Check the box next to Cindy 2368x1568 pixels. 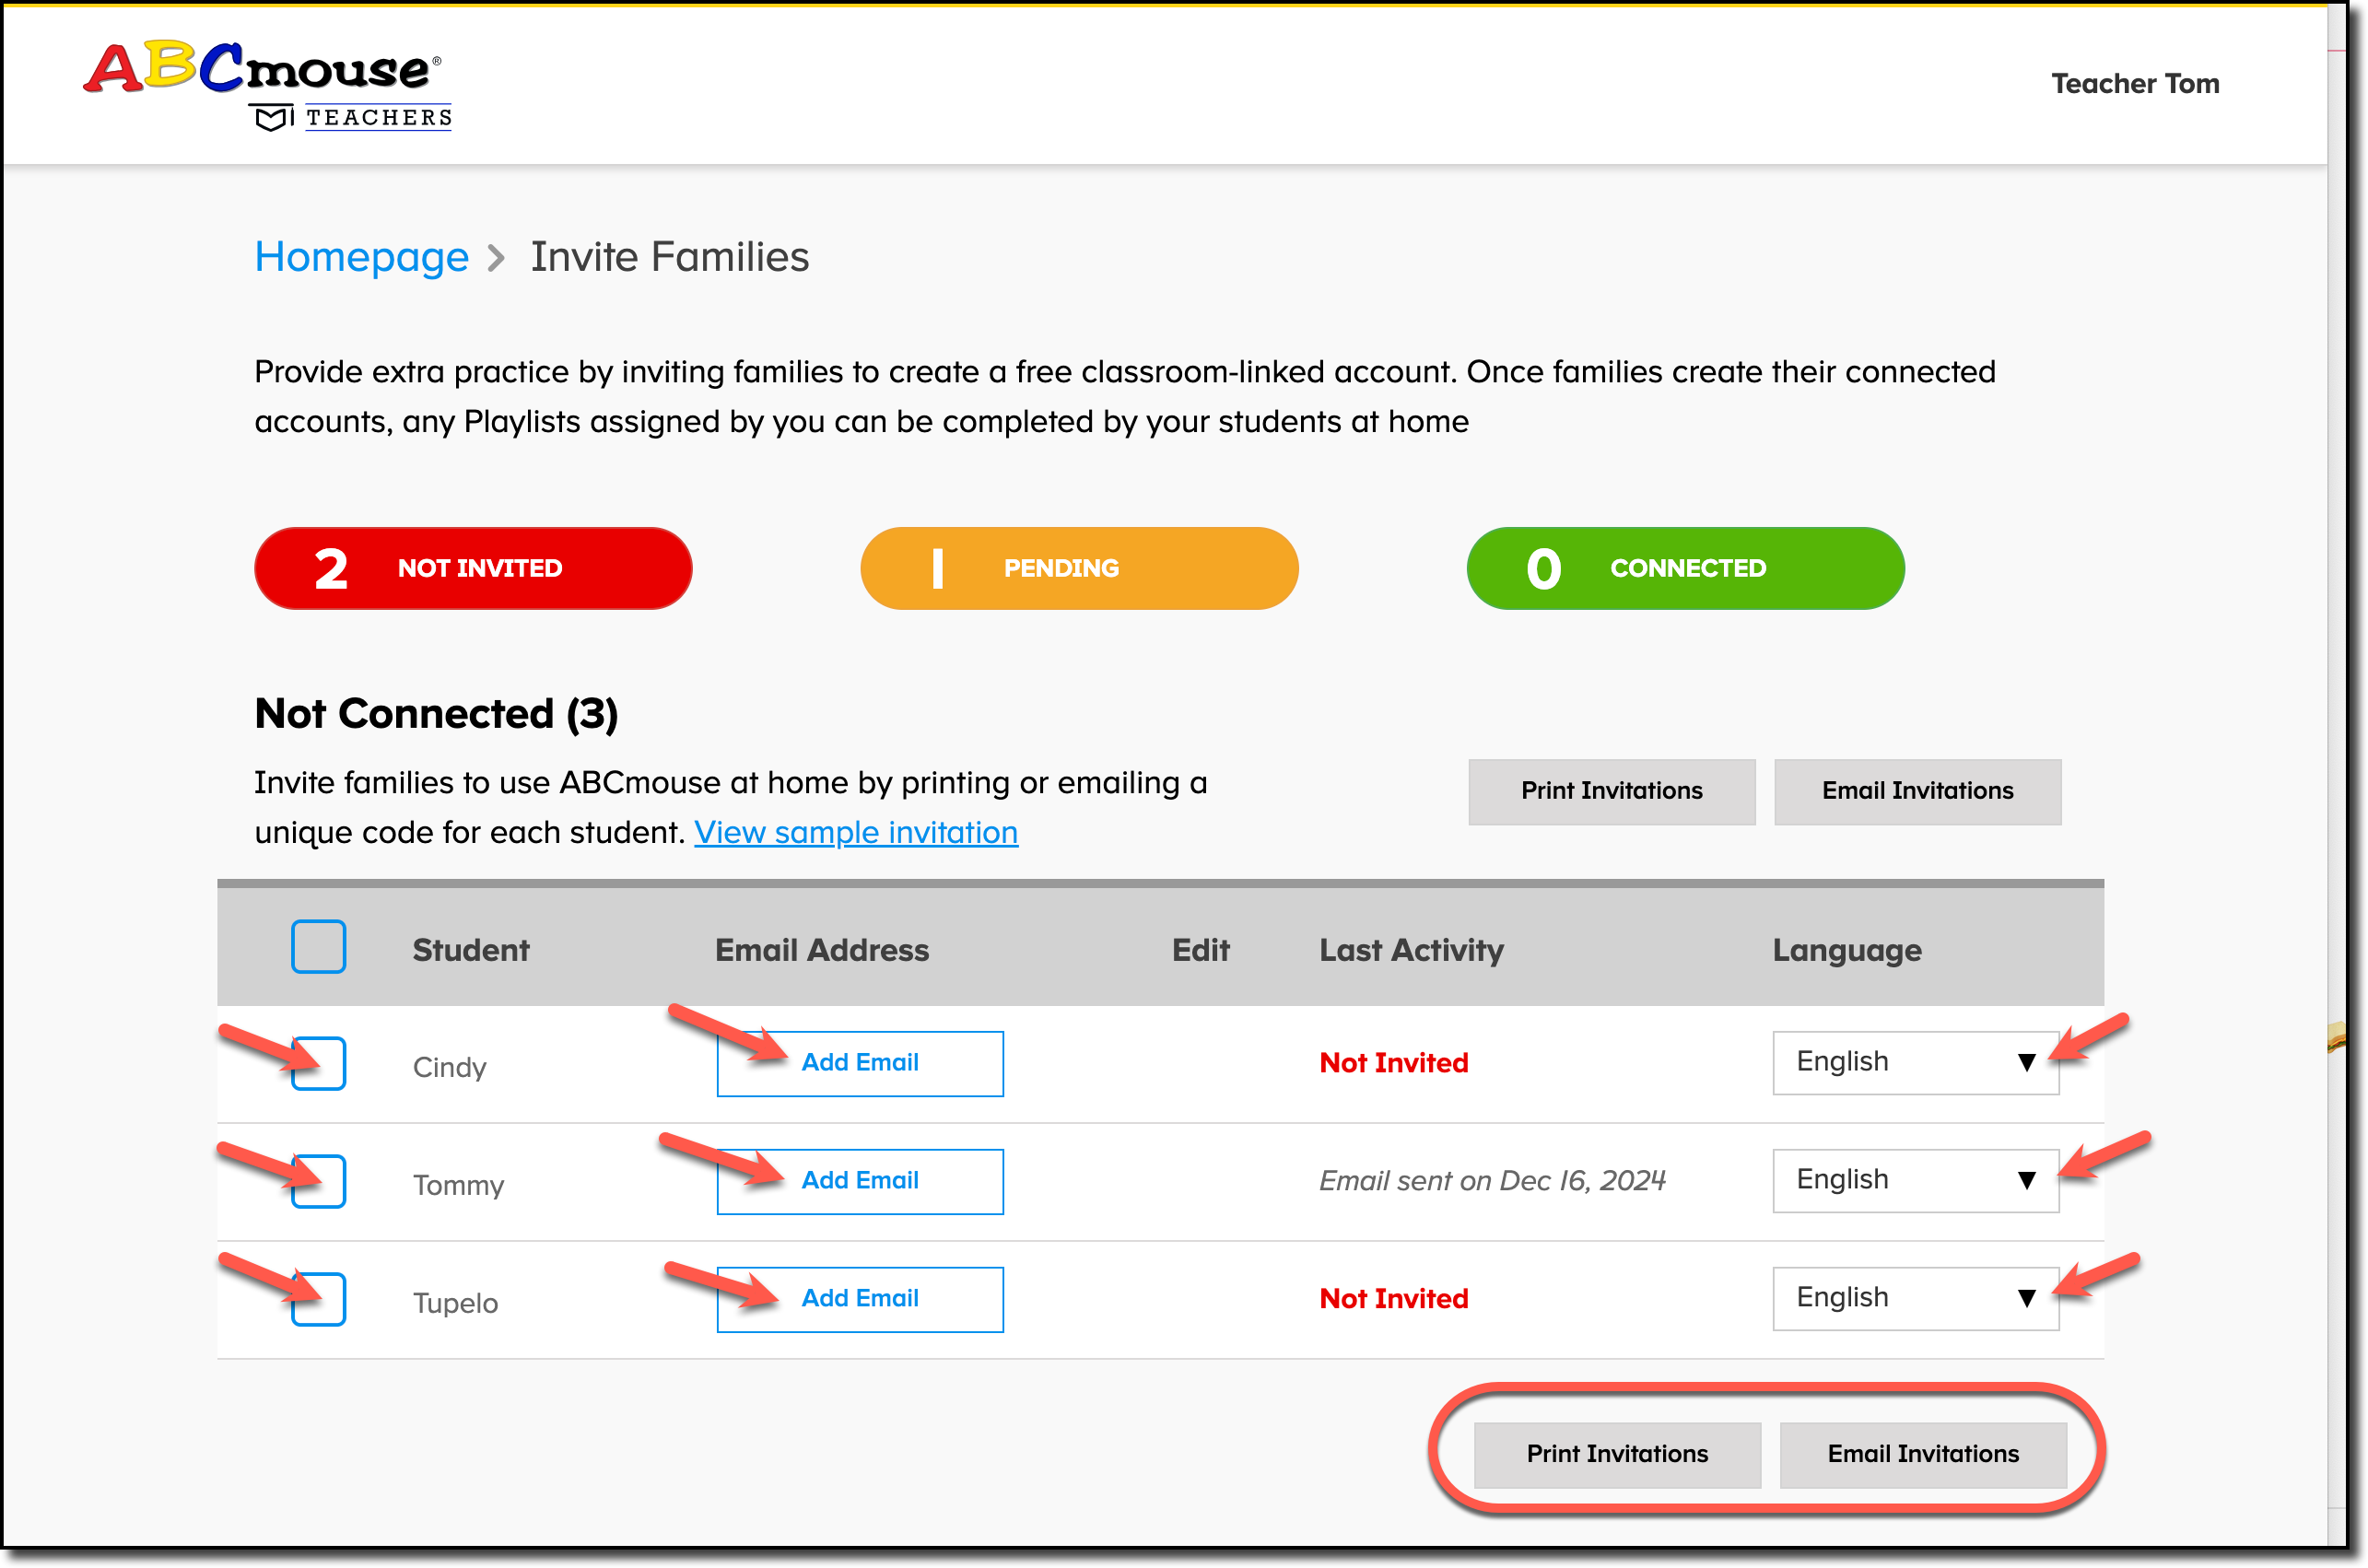(318, 1063)
